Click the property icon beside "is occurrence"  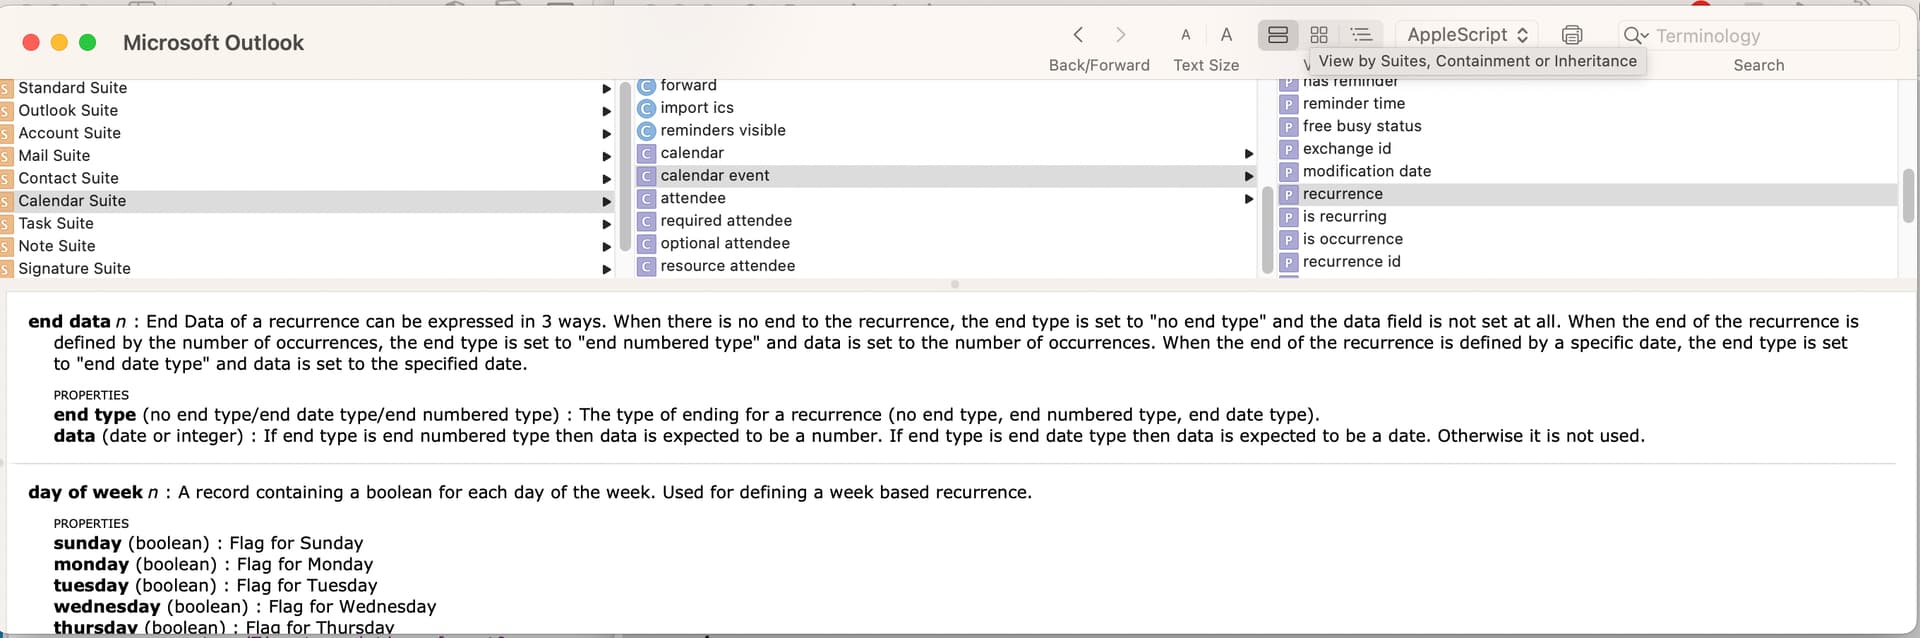[x=1288, y=240]
